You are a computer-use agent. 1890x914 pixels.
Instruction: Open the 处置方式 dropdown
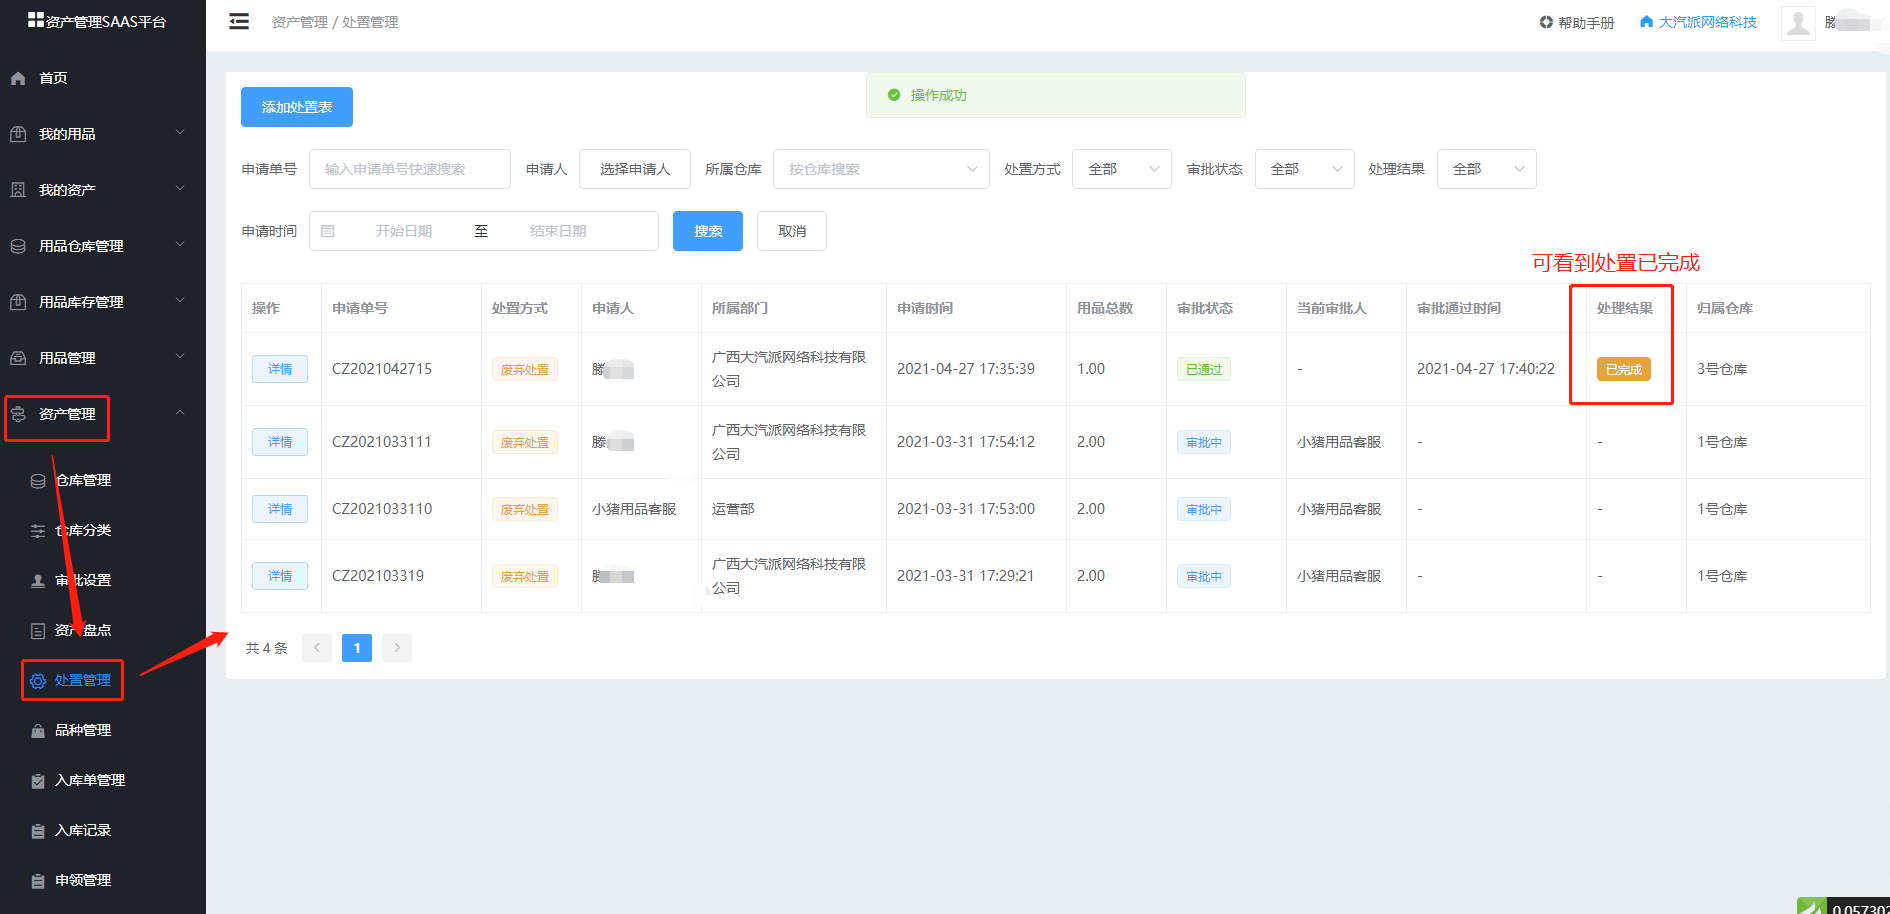click(1122, 169)
